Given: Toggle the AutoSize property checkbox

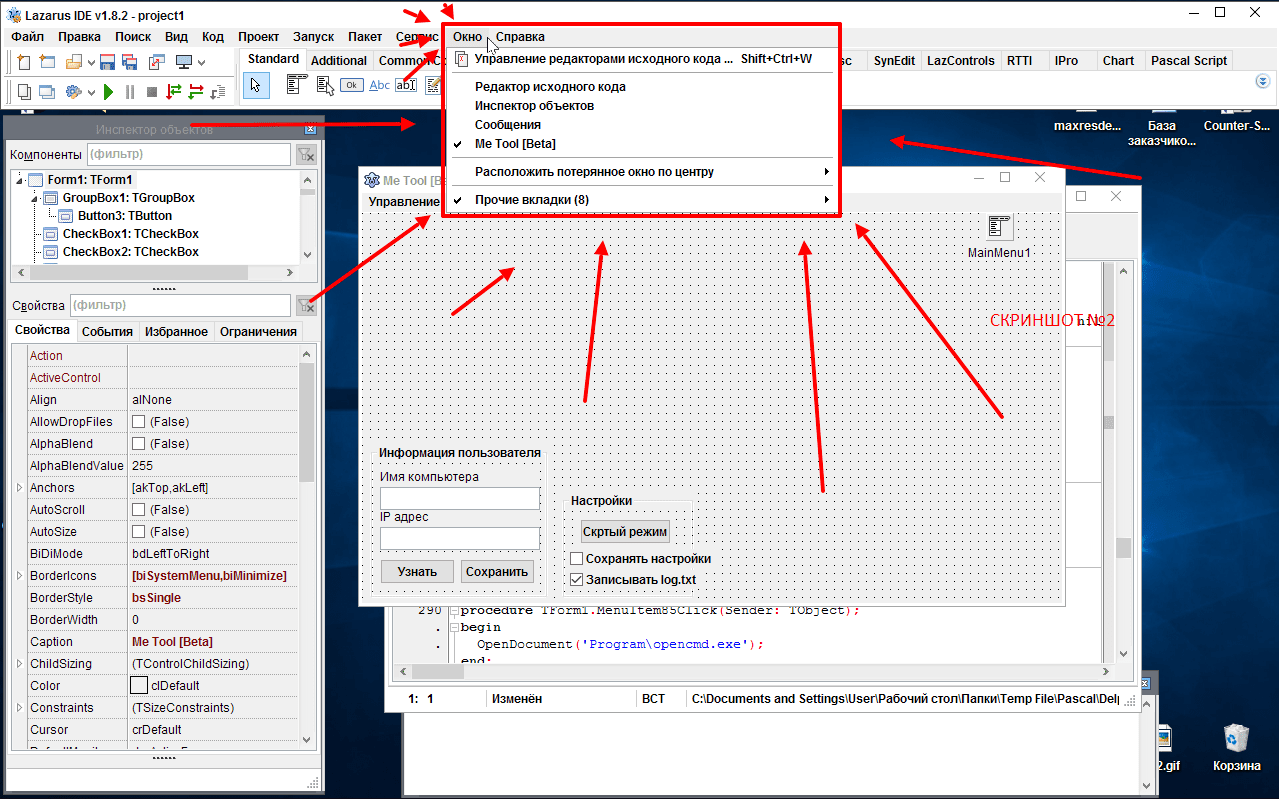Looking at the screenshot, I should 139,532.
